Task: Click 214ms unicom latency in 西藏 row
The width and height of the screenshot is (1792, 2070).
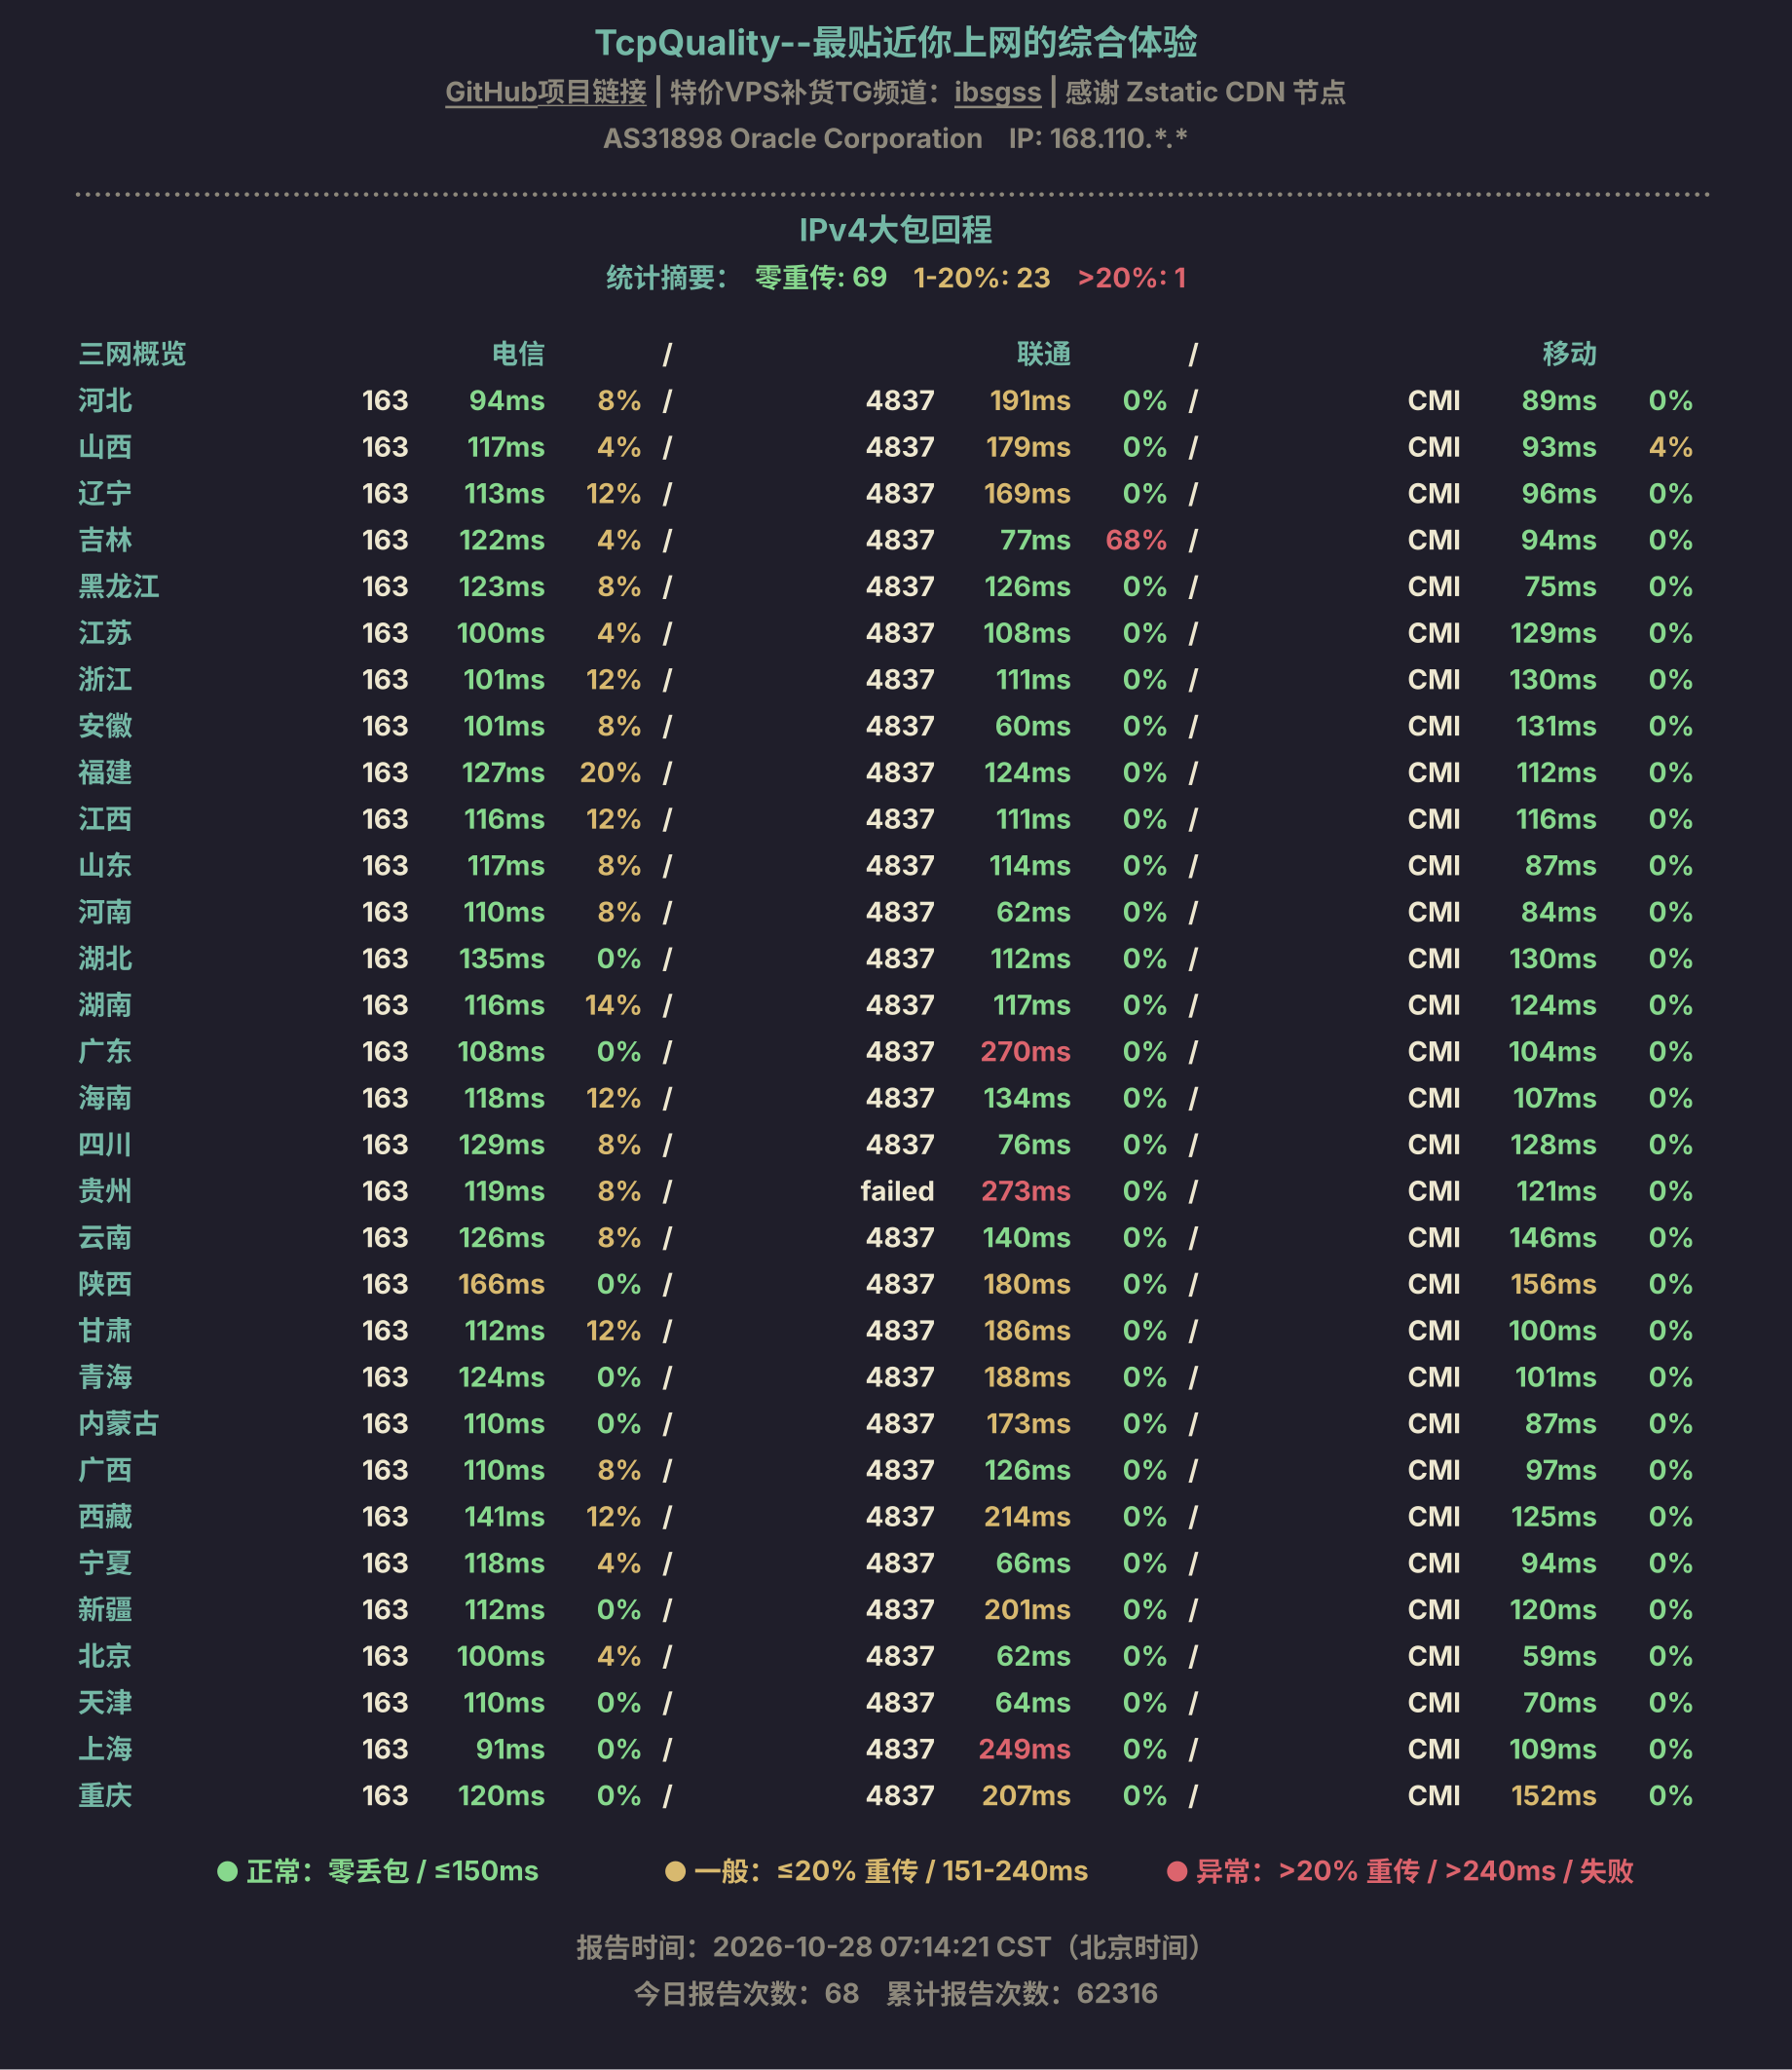Action: coord(1027,1517)
